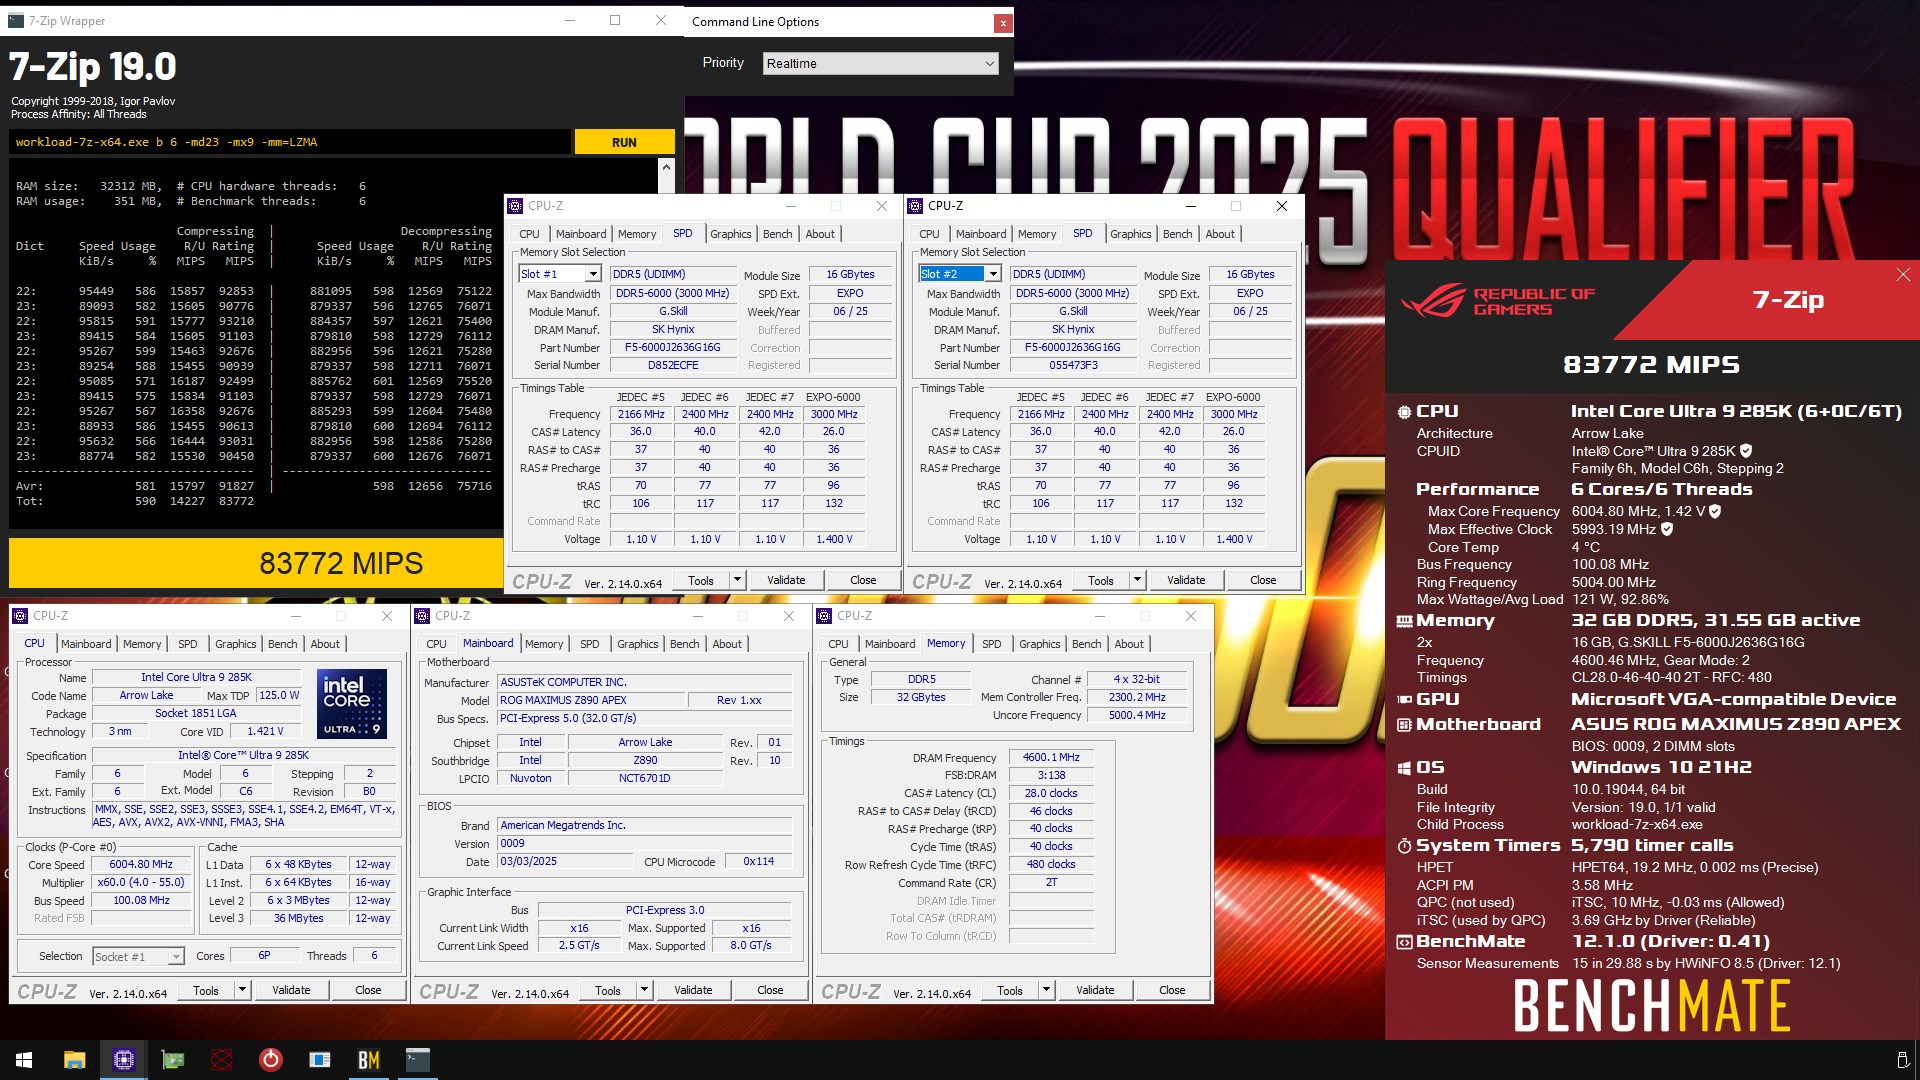Expand Tools arrow in CPU-Z Mainboard window
This screenshot has width=1920, height=1080.
coord(644,990)
